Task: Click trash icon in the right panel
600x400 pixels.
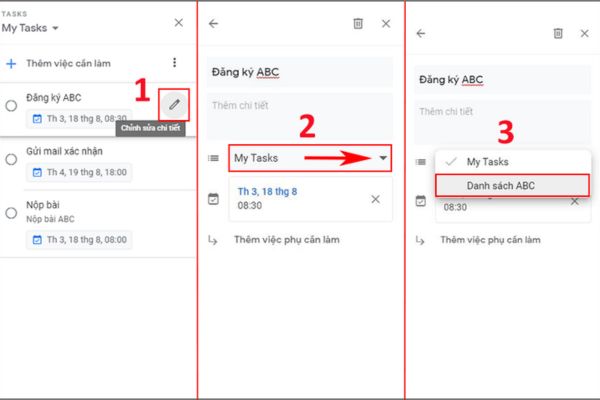Action: [x=558, y=34]
